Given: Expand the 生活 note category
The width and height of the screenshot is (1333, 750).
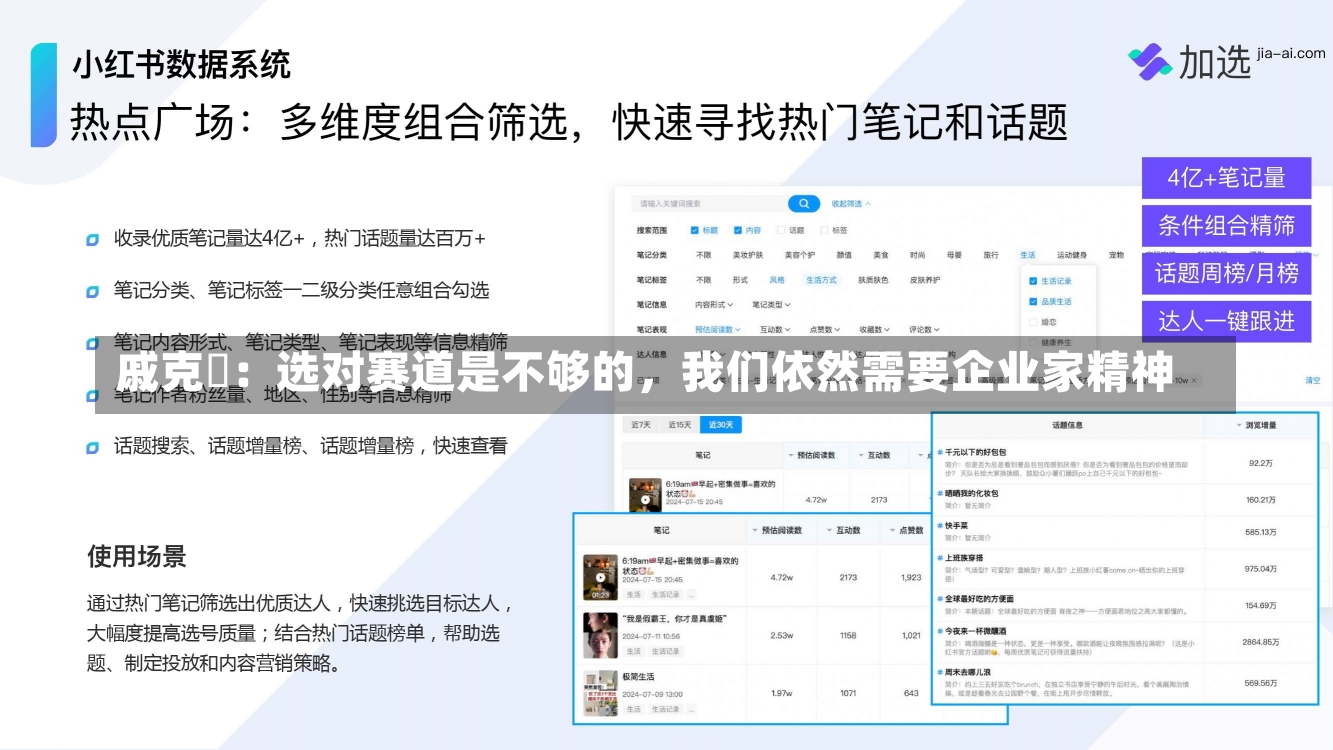Looking at the screenshot, I should [1027, 255].
